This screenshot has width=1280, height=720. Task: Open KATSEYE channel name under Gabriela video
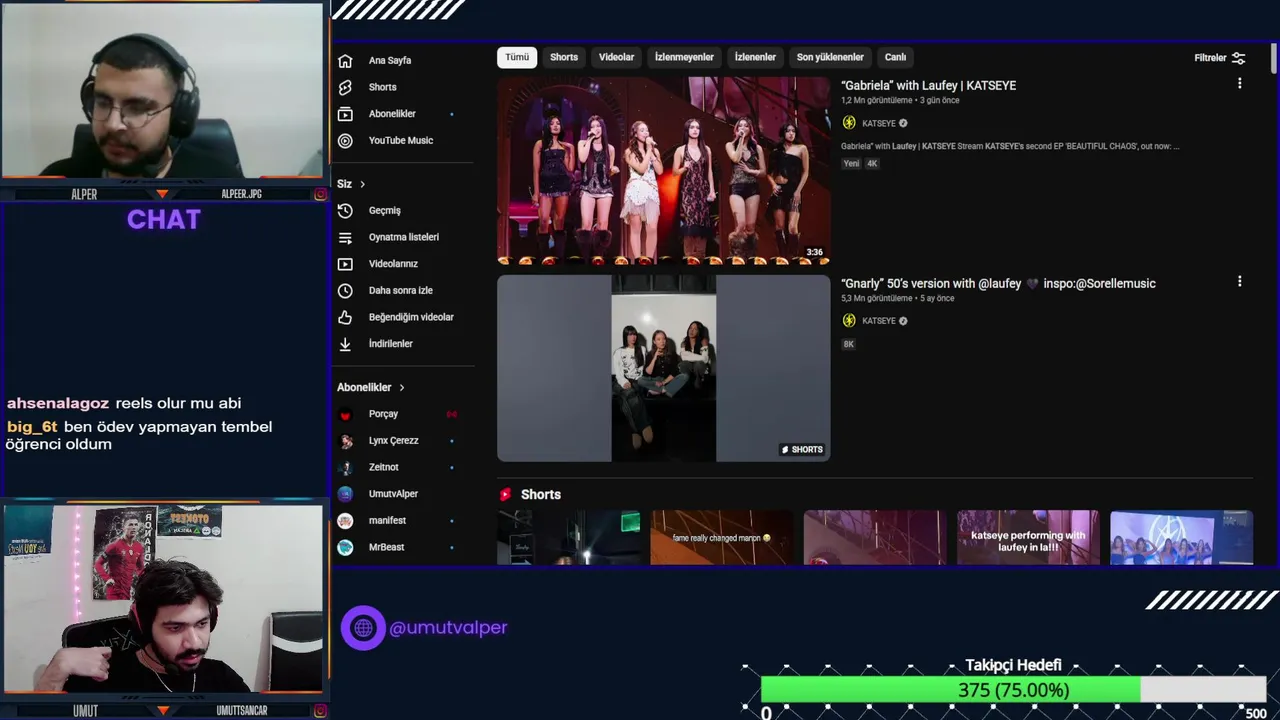[x=879, y=123]
